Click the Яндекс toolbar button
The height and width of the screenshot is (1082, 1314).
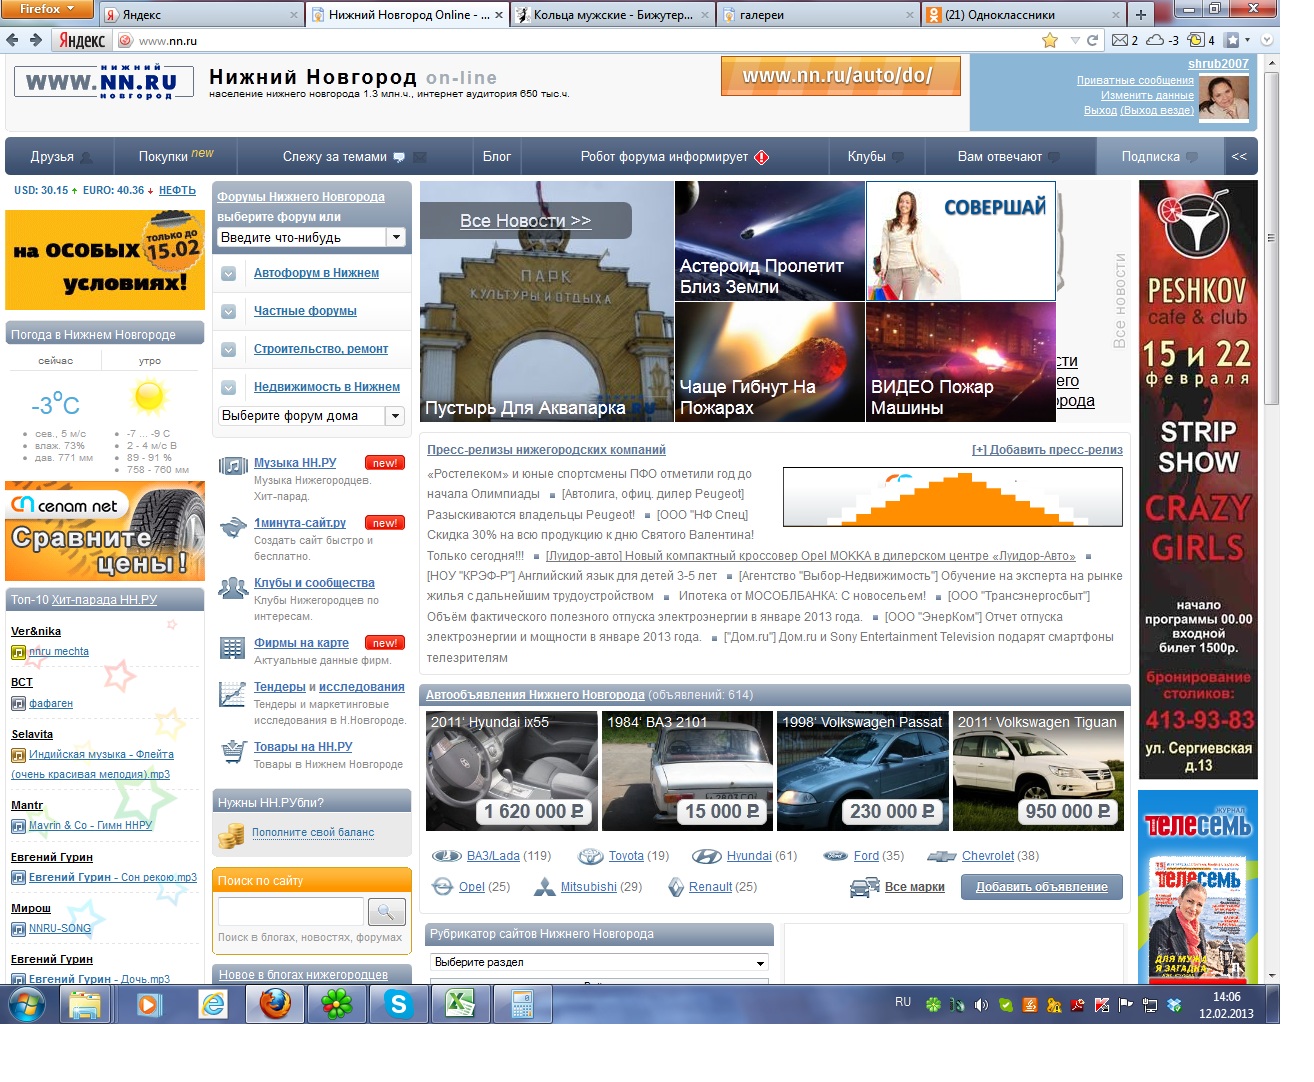(x=82, y=41)
